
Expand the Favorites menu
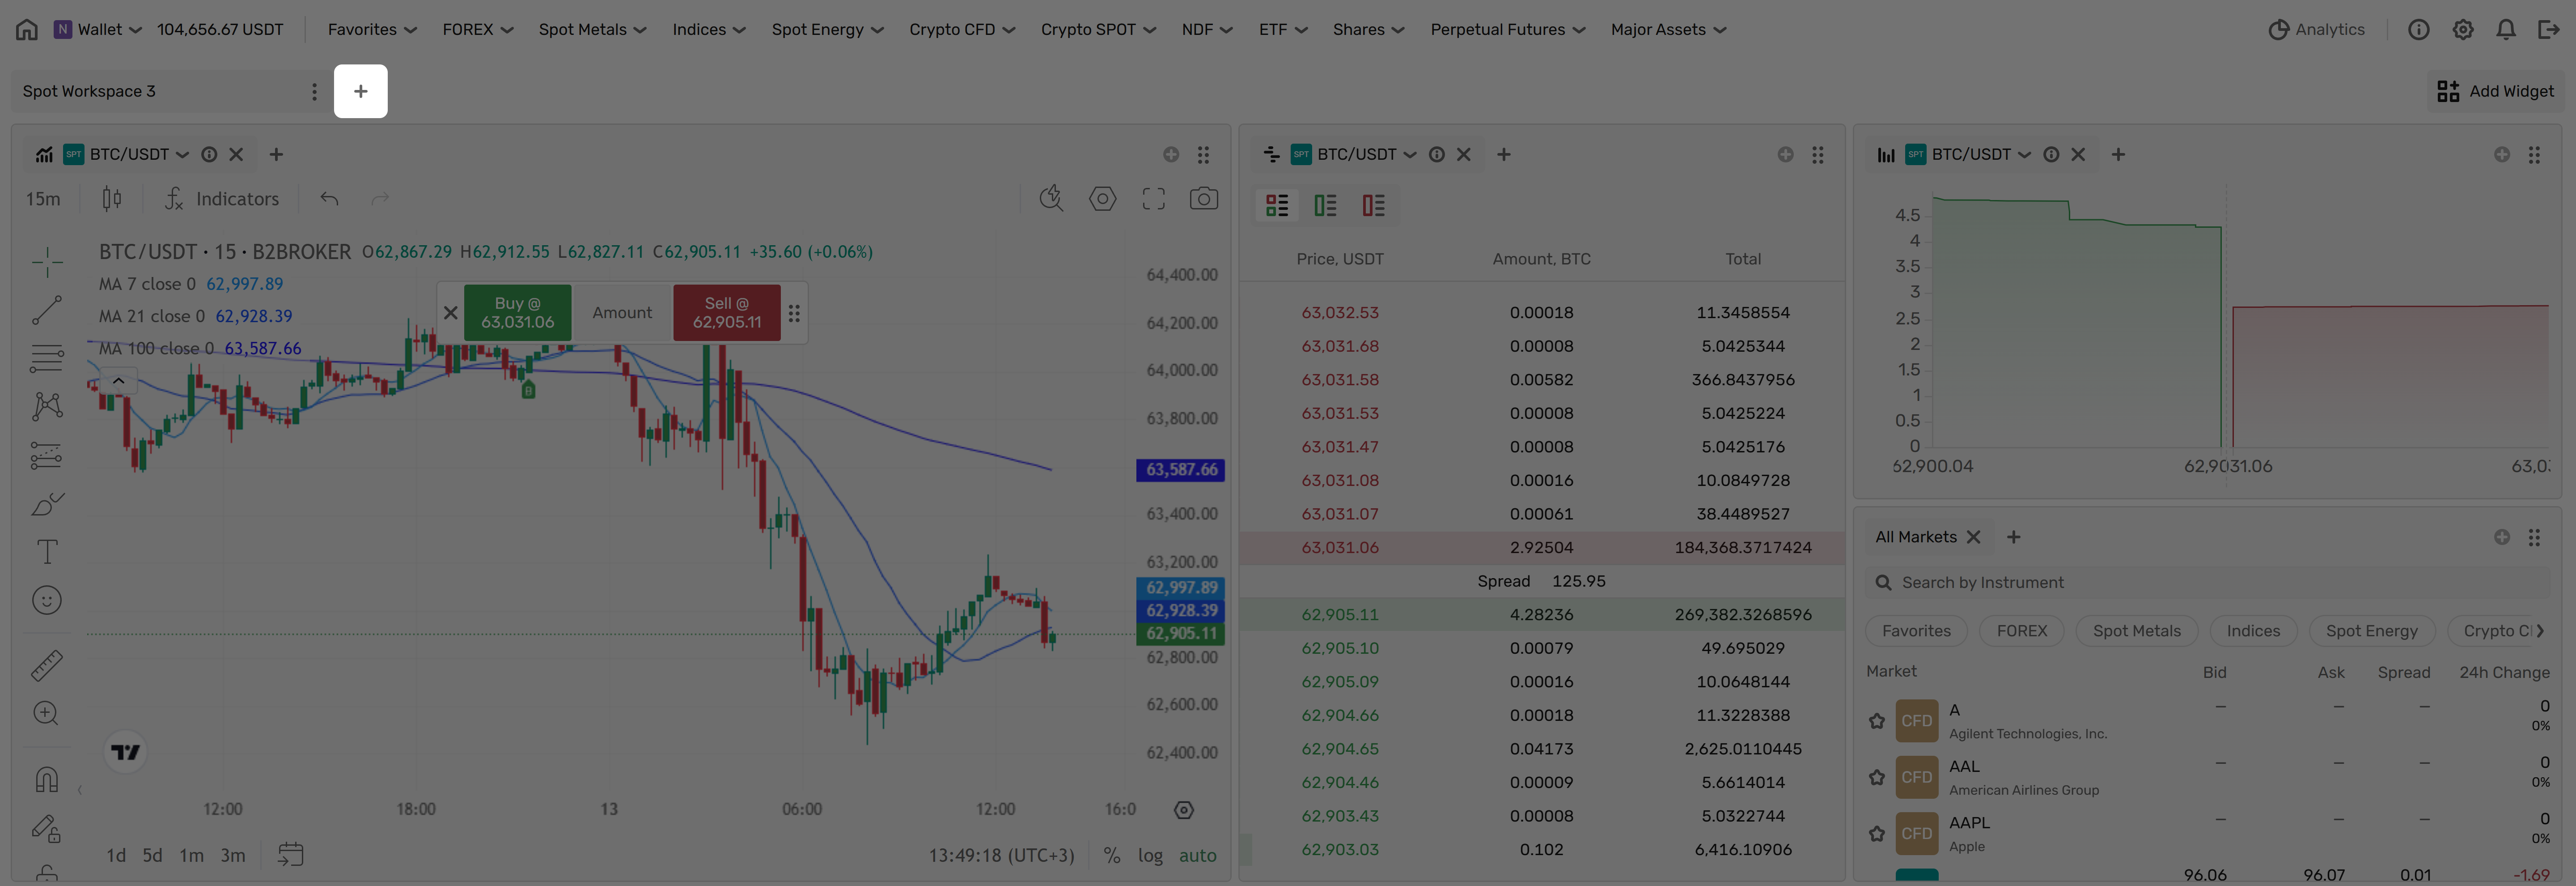pos(372,29)
